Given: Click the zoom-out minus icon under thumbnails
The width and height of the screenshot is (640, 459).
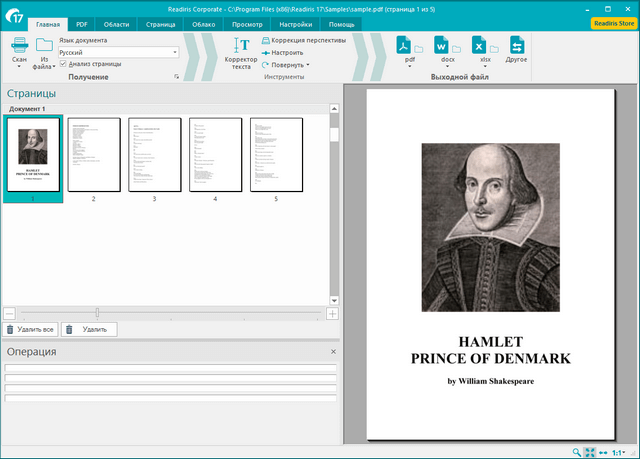Looking at the screenshot, I should pyautogui.click(x=9, y=313).
